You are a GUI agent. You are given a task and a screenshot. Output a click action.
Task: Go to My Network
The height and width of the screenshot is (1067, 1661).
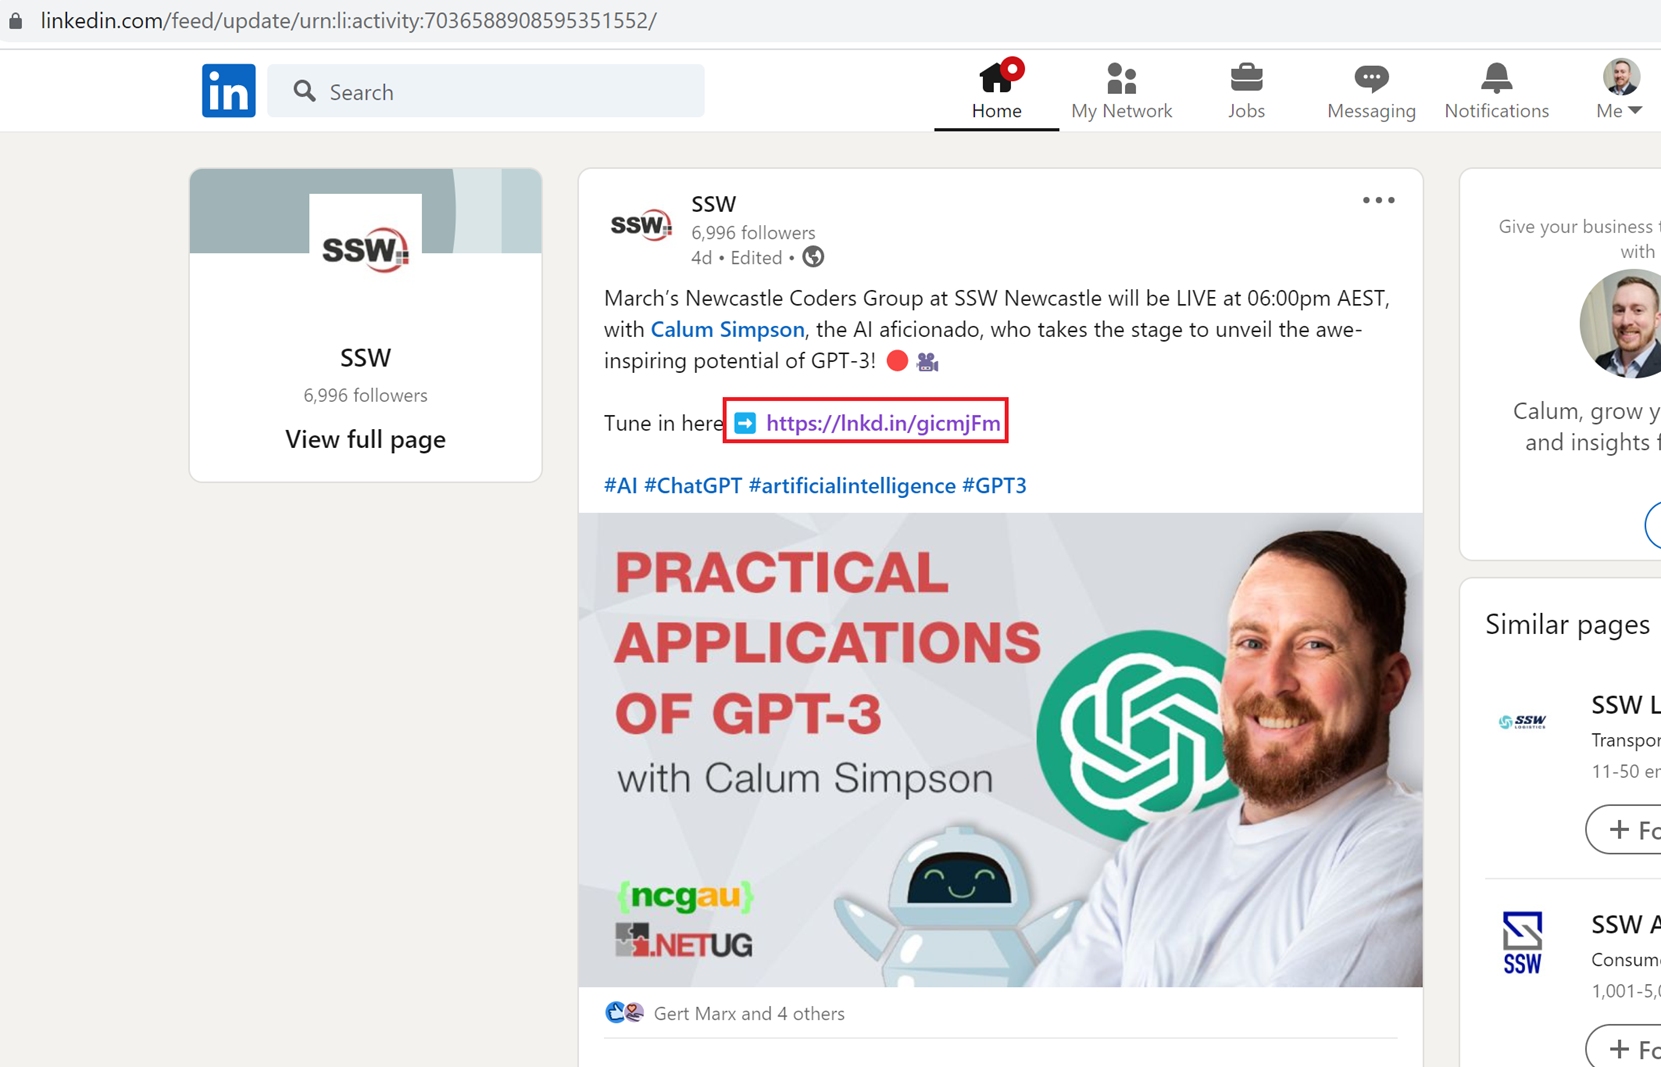click(x=1121, y=90)
